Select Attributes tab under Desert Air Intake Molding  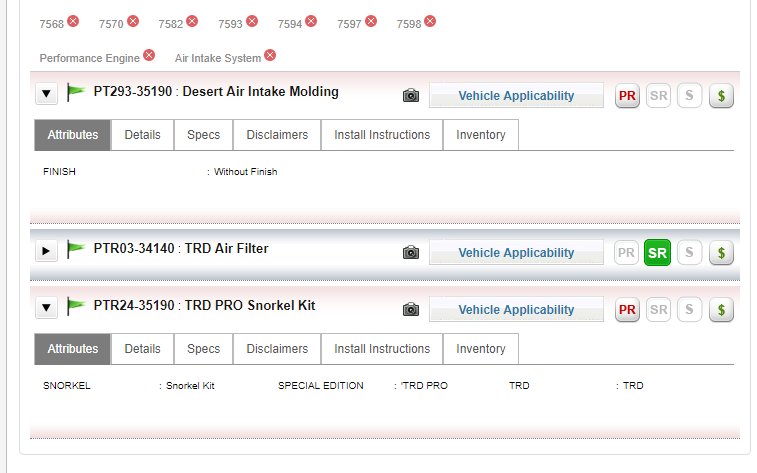[x=72, y=135]
